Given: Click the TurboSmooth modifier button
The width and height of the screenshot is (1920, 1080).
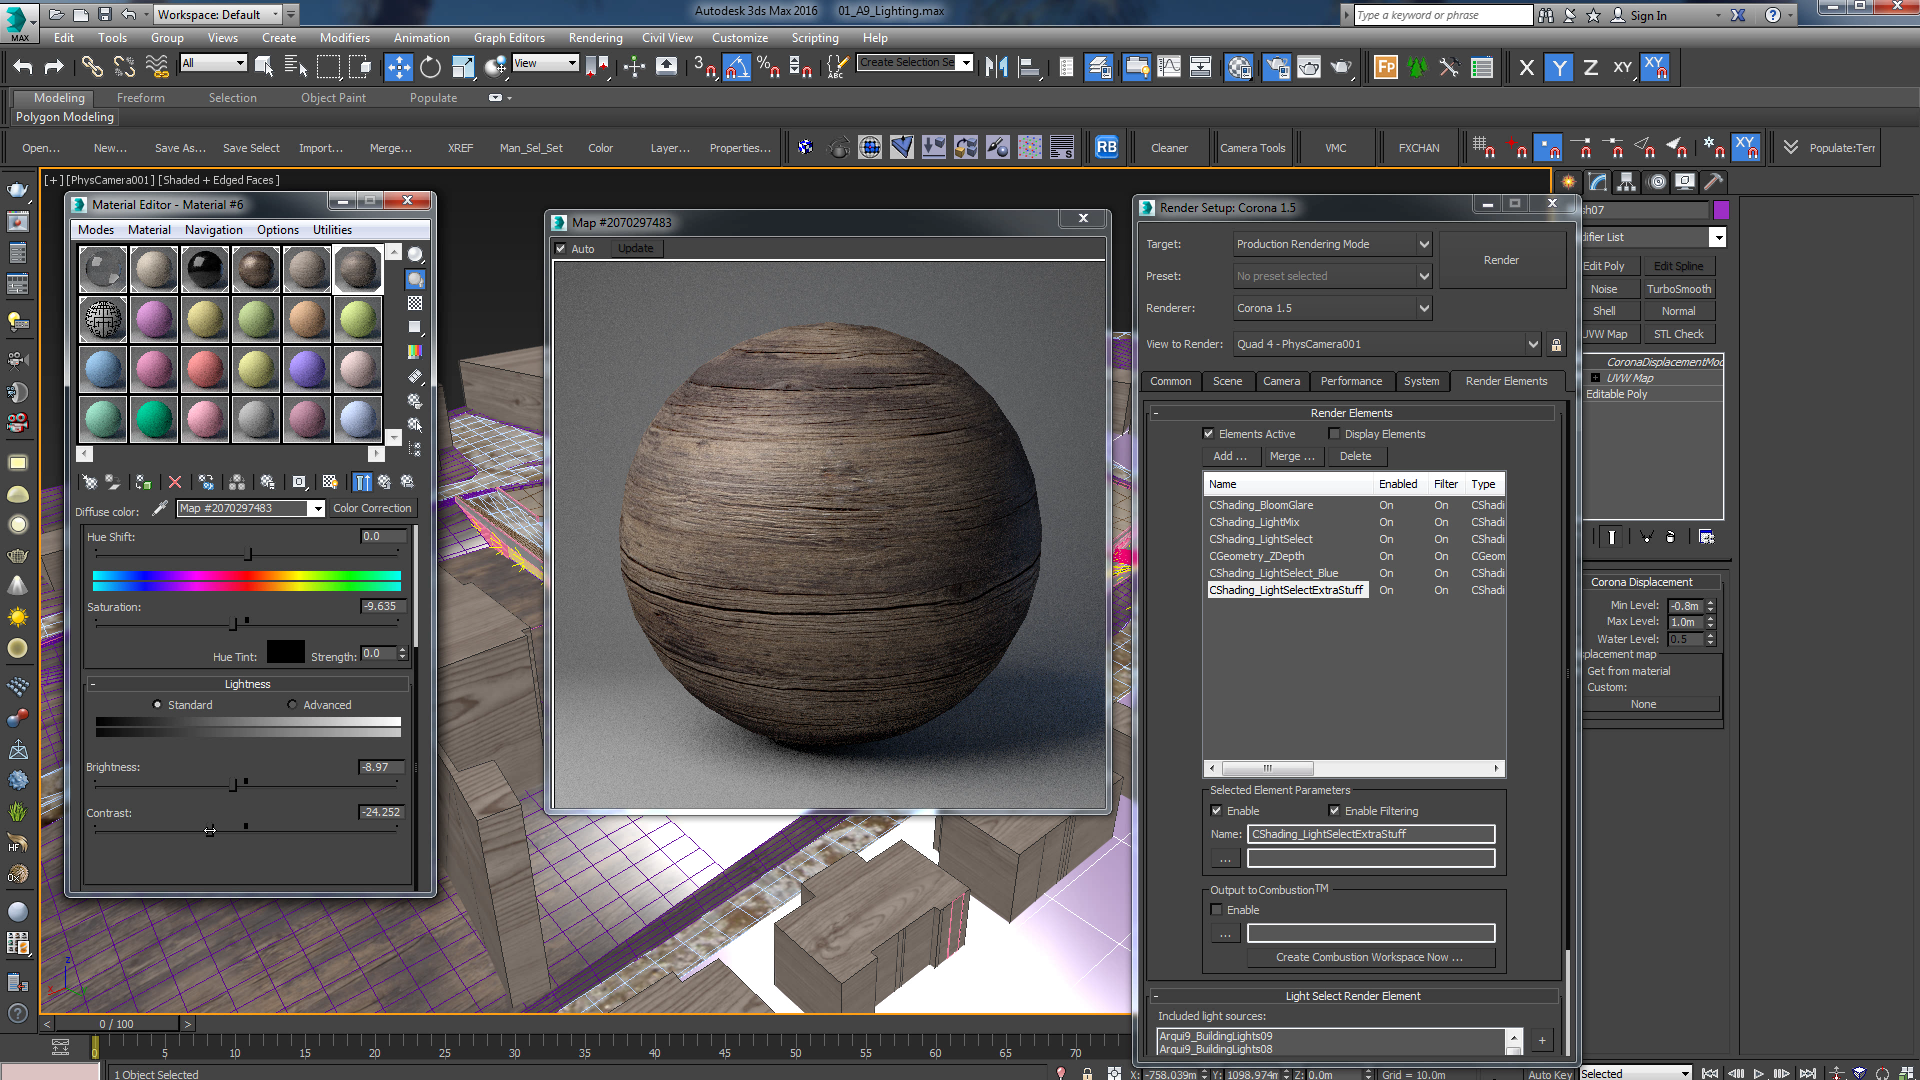Looking at the screenshot, I should click(1679, 289).
